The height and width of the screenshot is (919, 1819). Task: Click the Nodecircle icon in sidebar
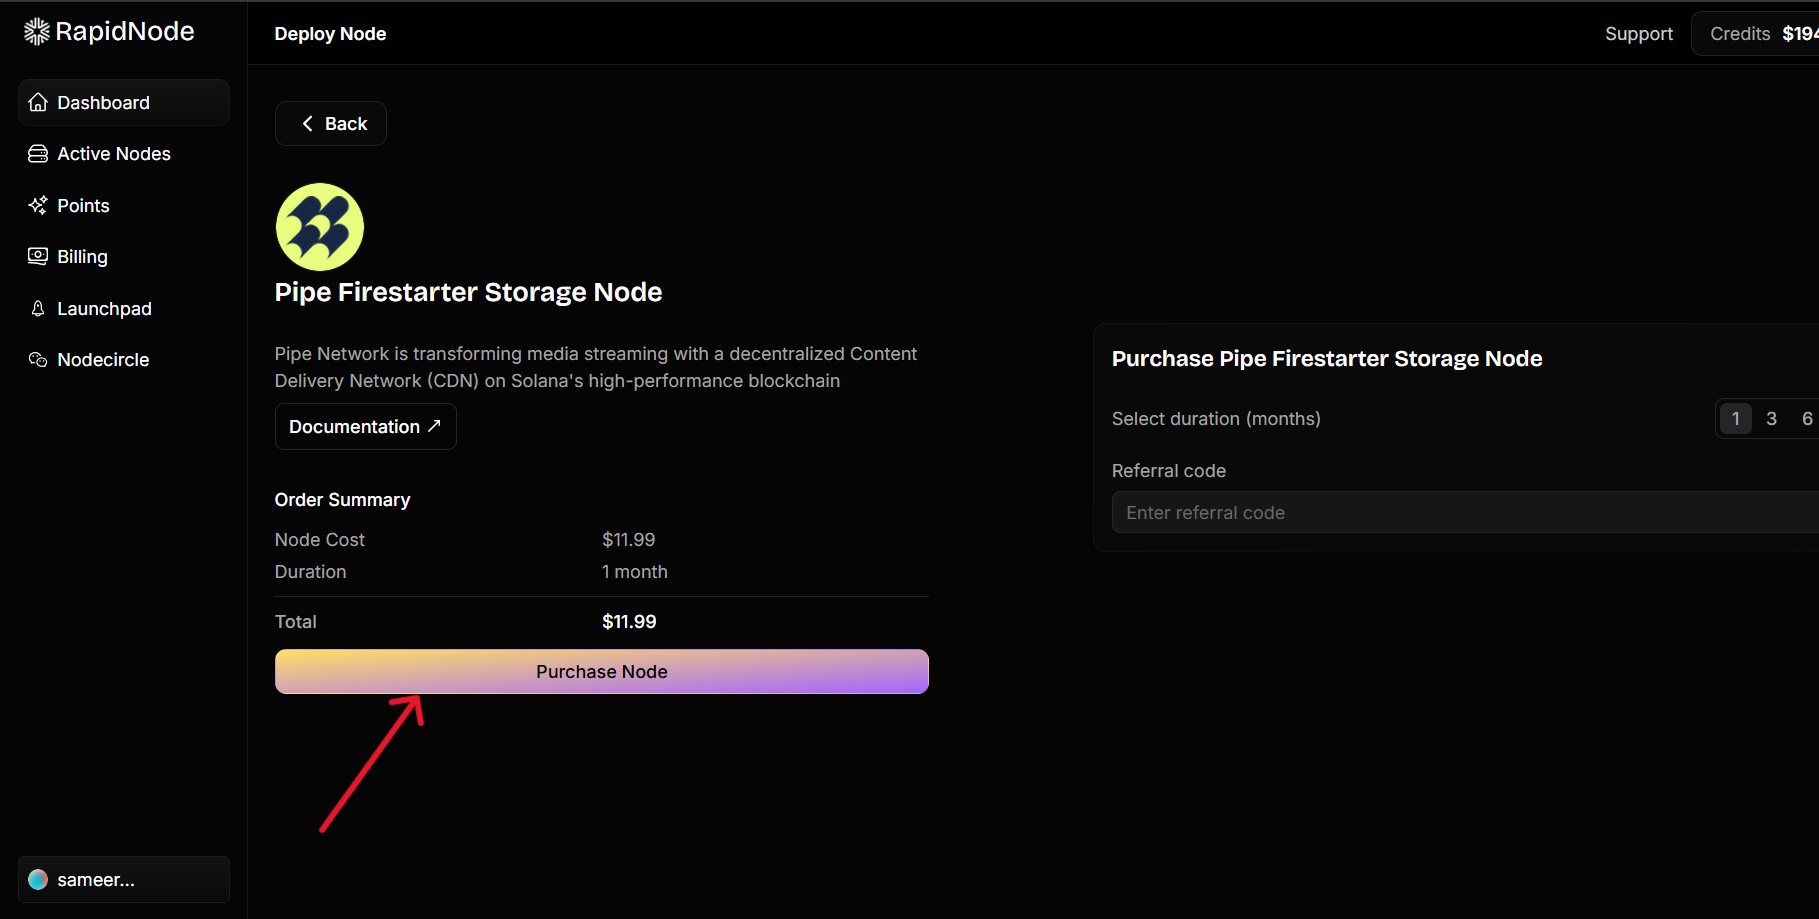click(38, 360)
